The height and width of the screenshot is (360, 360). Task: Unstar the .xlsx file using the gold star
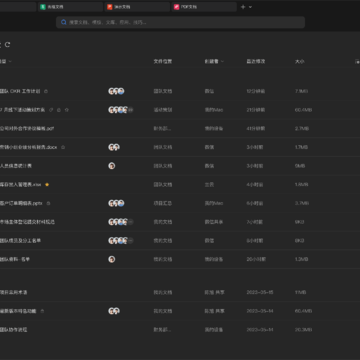[47, 184]
